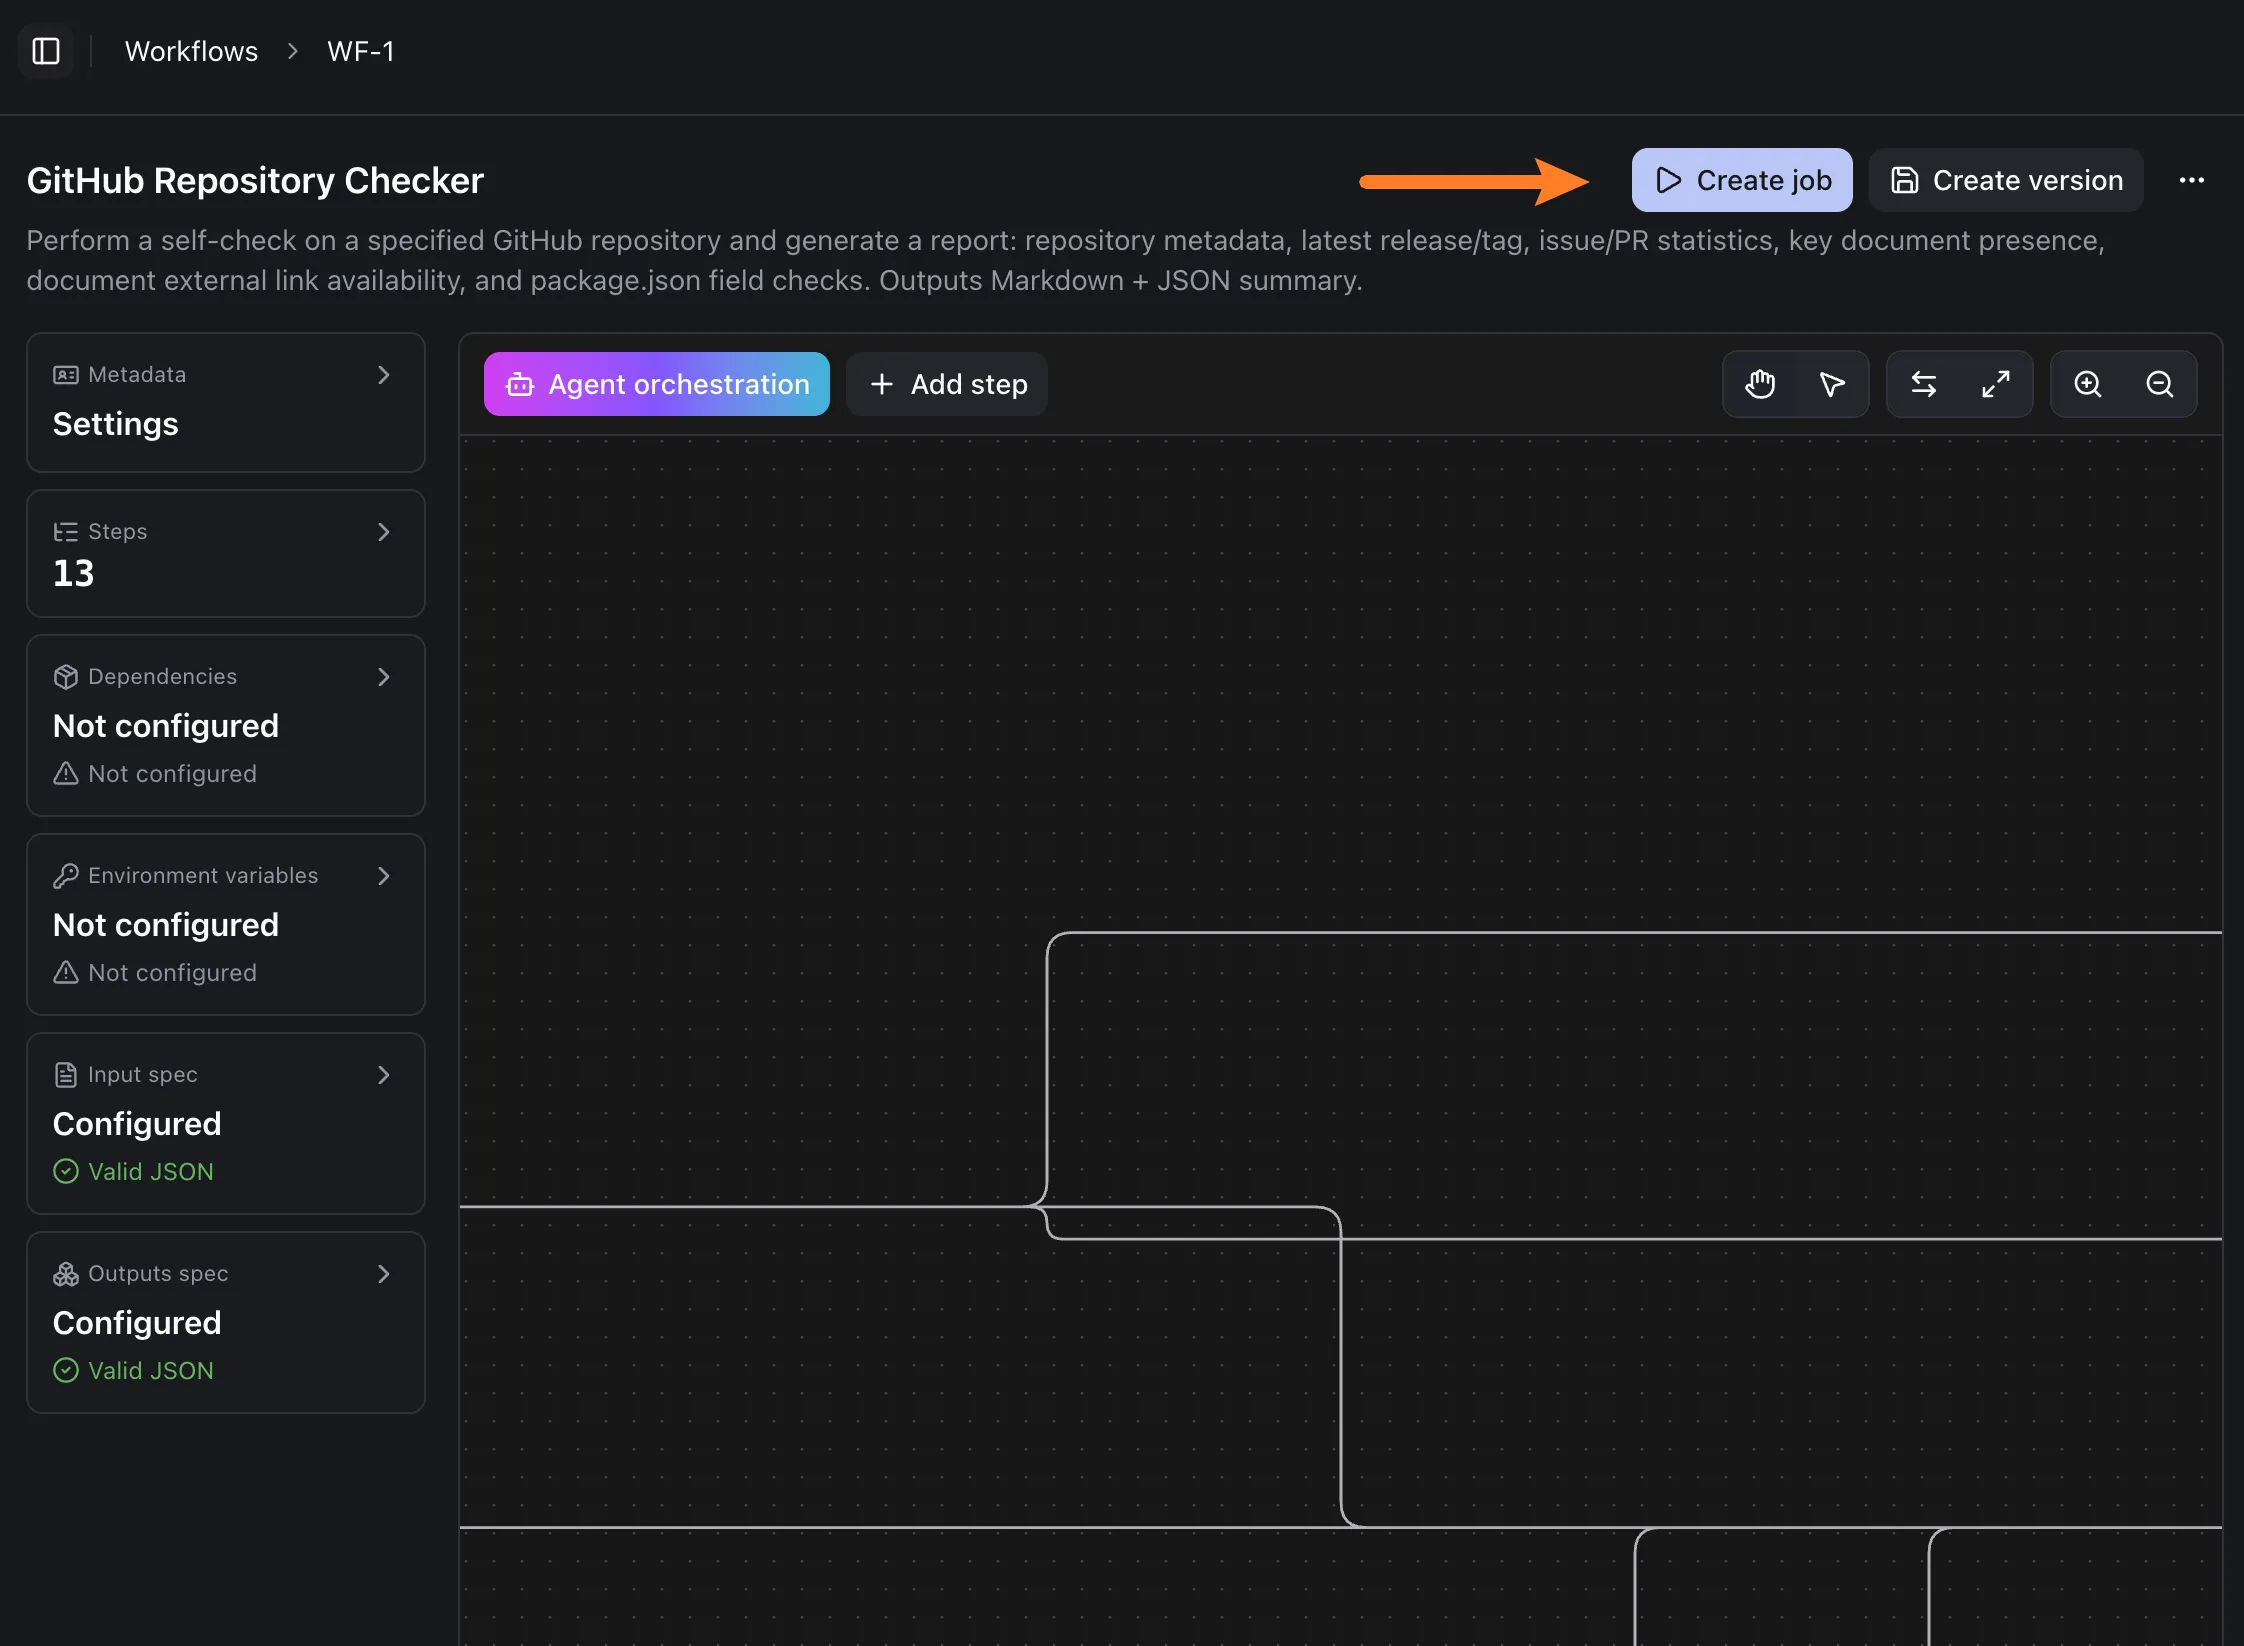Click the expand to fullscreen icon
2244x1646 pixels.
[x=1996, y=384]
